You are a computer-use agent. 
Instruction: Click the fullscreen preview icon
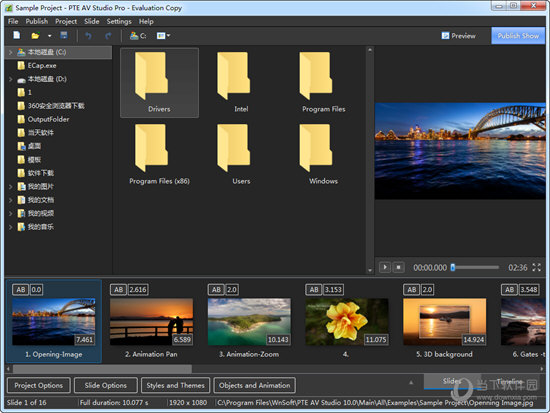tap(537, 267)
